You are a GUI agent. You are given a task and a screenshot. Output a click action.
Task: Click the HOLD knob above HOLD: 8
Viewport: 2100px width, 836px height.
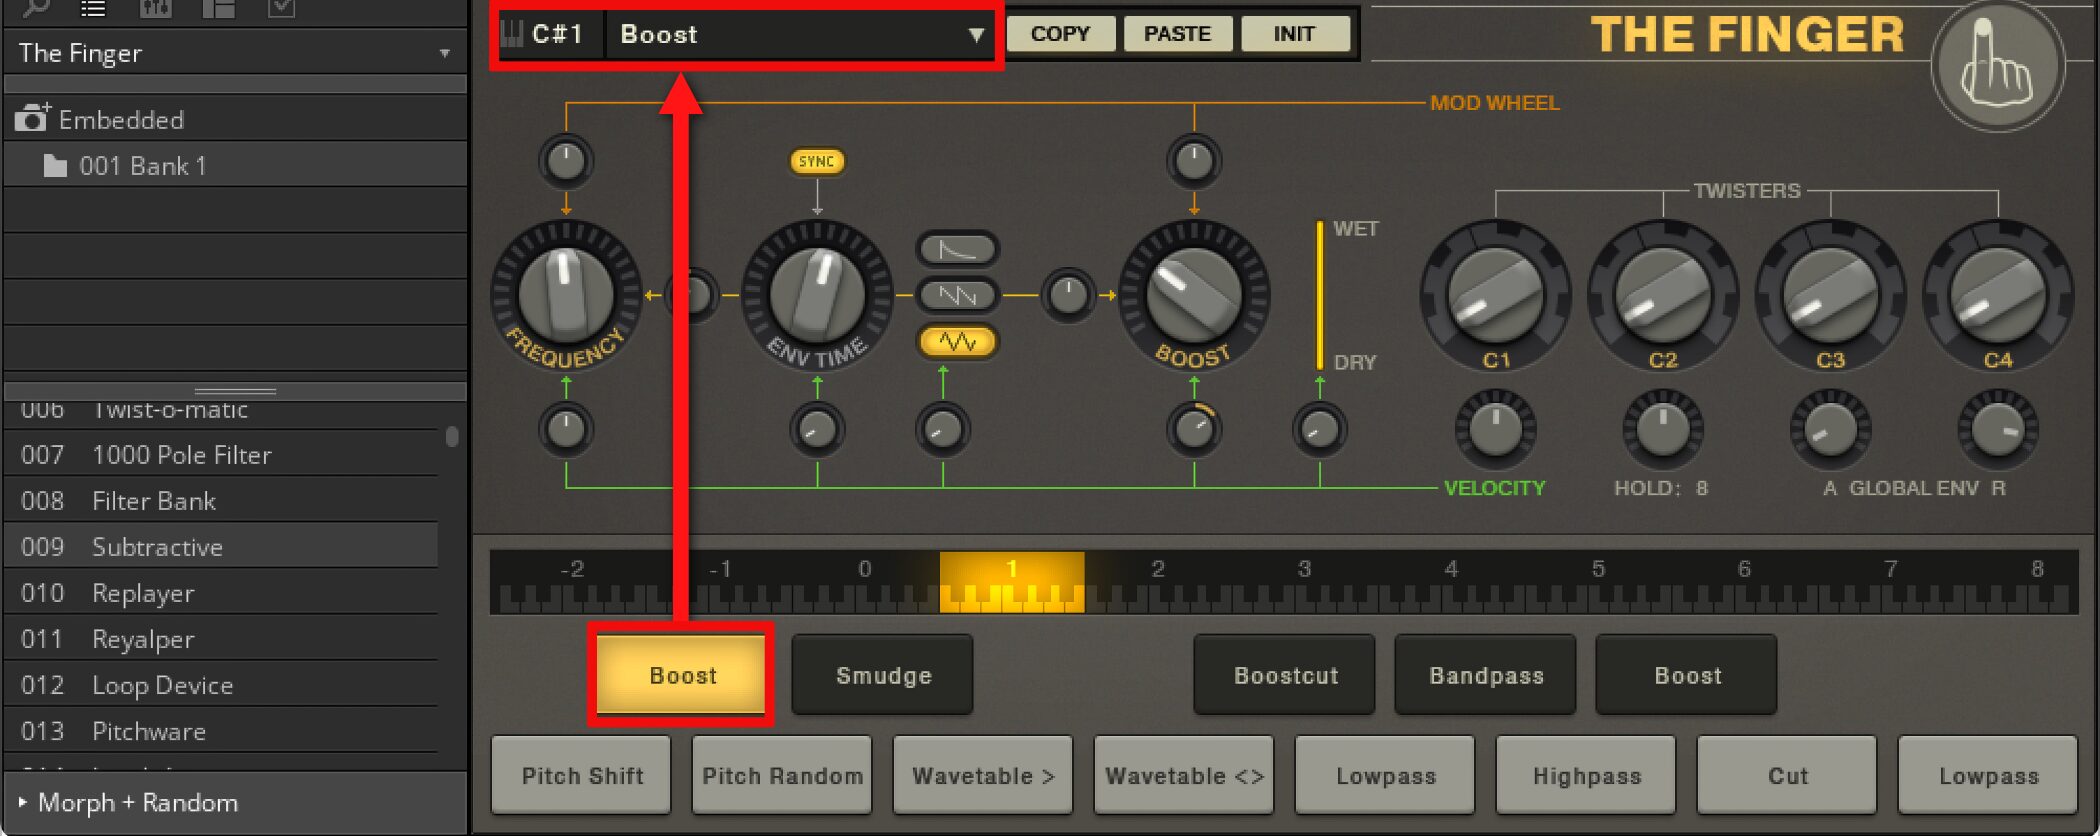click(1663, 429)
